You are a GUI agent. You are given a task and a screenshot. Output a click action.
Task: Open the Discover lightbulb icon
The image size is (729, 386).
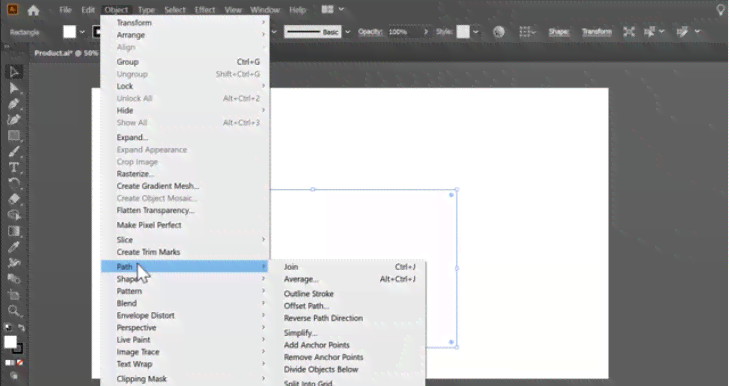point(720,10)
